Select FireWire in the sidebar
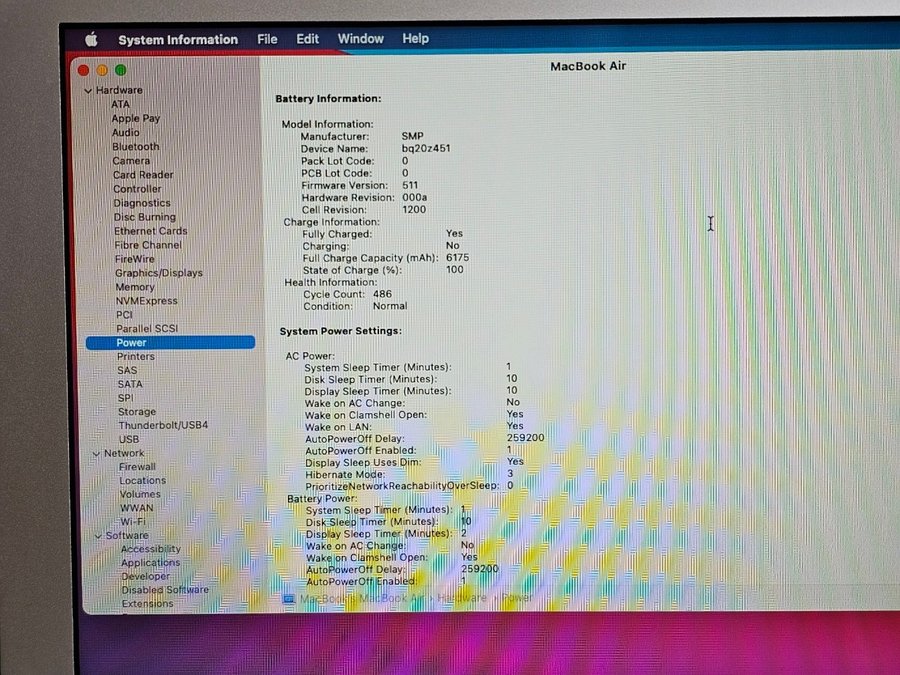The height and width of the screenshot is (675, 900). 135,259
